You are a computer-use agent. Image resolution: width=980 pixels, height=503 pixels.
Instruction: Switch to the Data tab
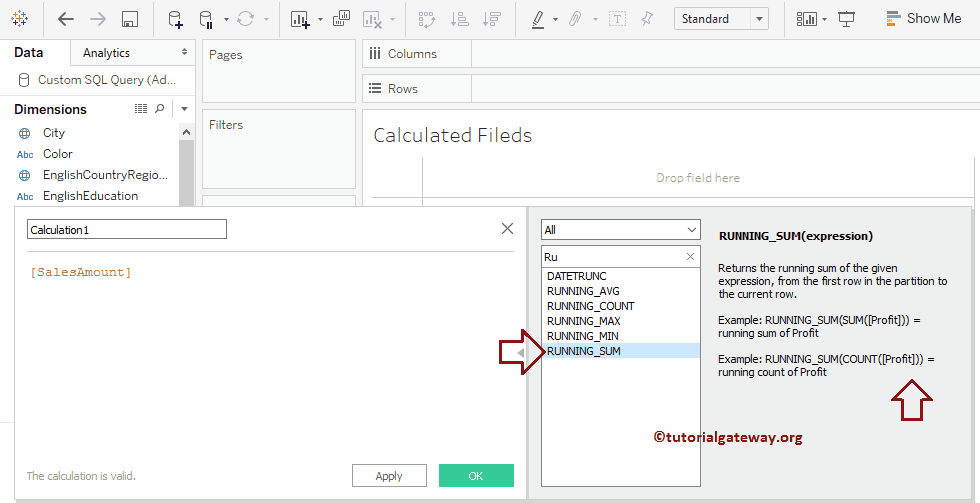(x=29, y=52)
